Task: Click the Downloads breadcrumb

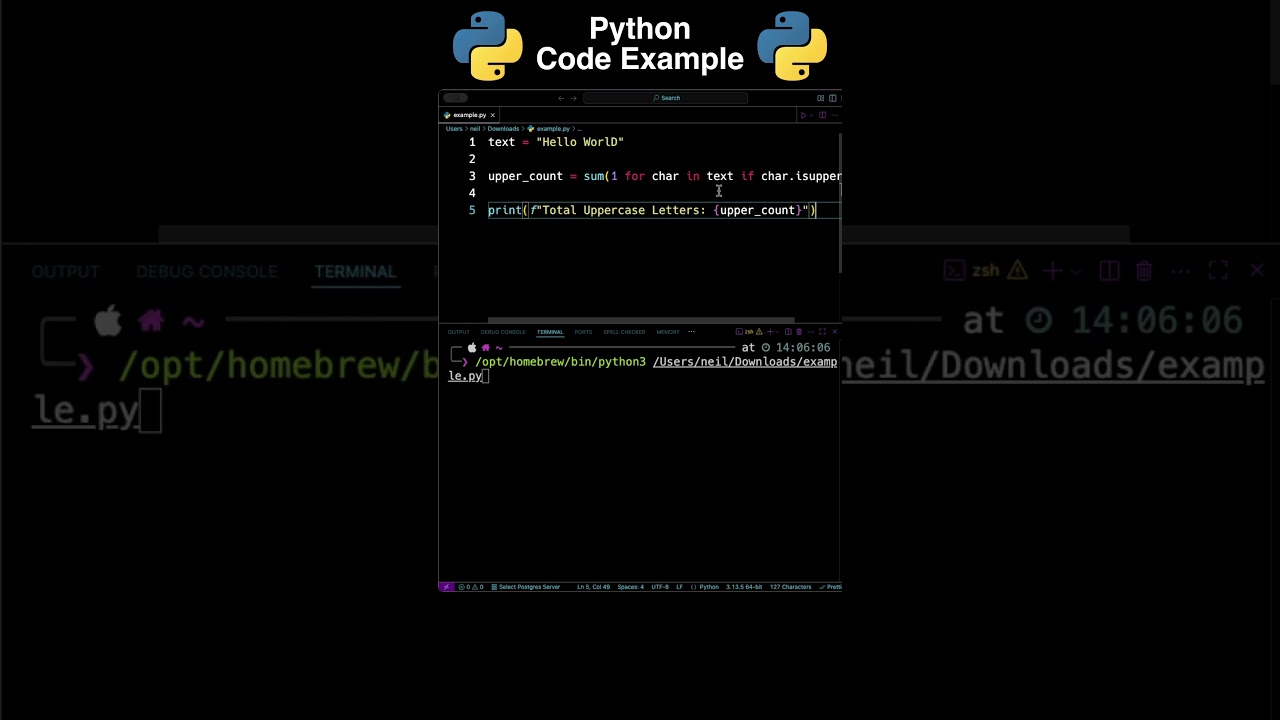Action: pos(503,129)
